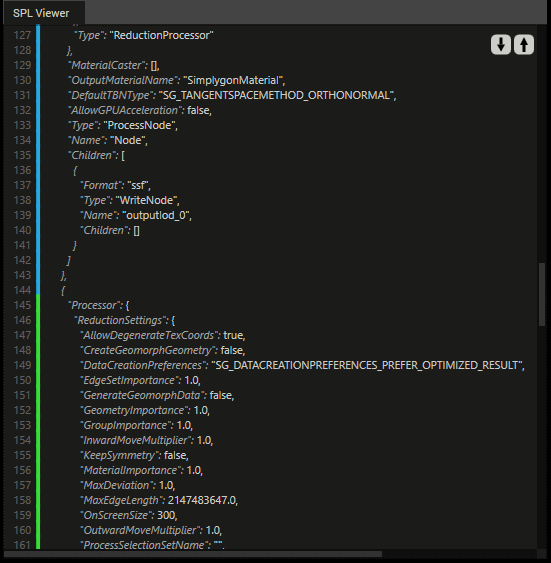Viewport: 551px width, 563px height.
Task: Click "KeepSymmetry" key
Action: tap(120, 455)
